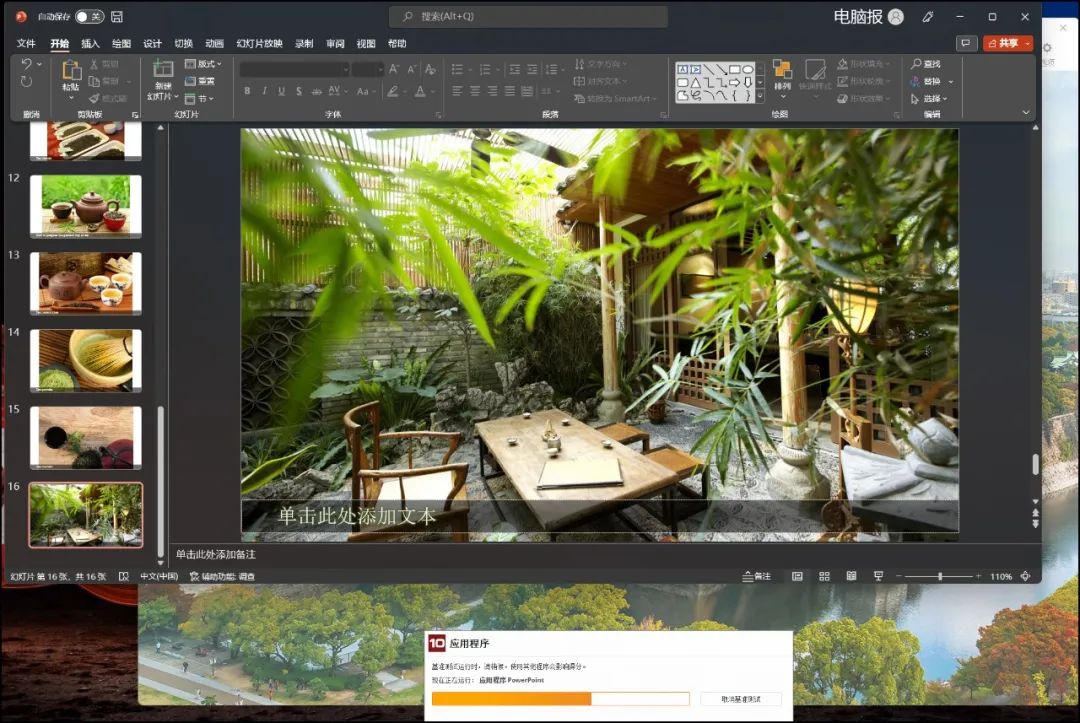Toggle Bold formatting button
Image resolution: width=1080 pixels, height=723 pixels.
[x=247, y=91]
